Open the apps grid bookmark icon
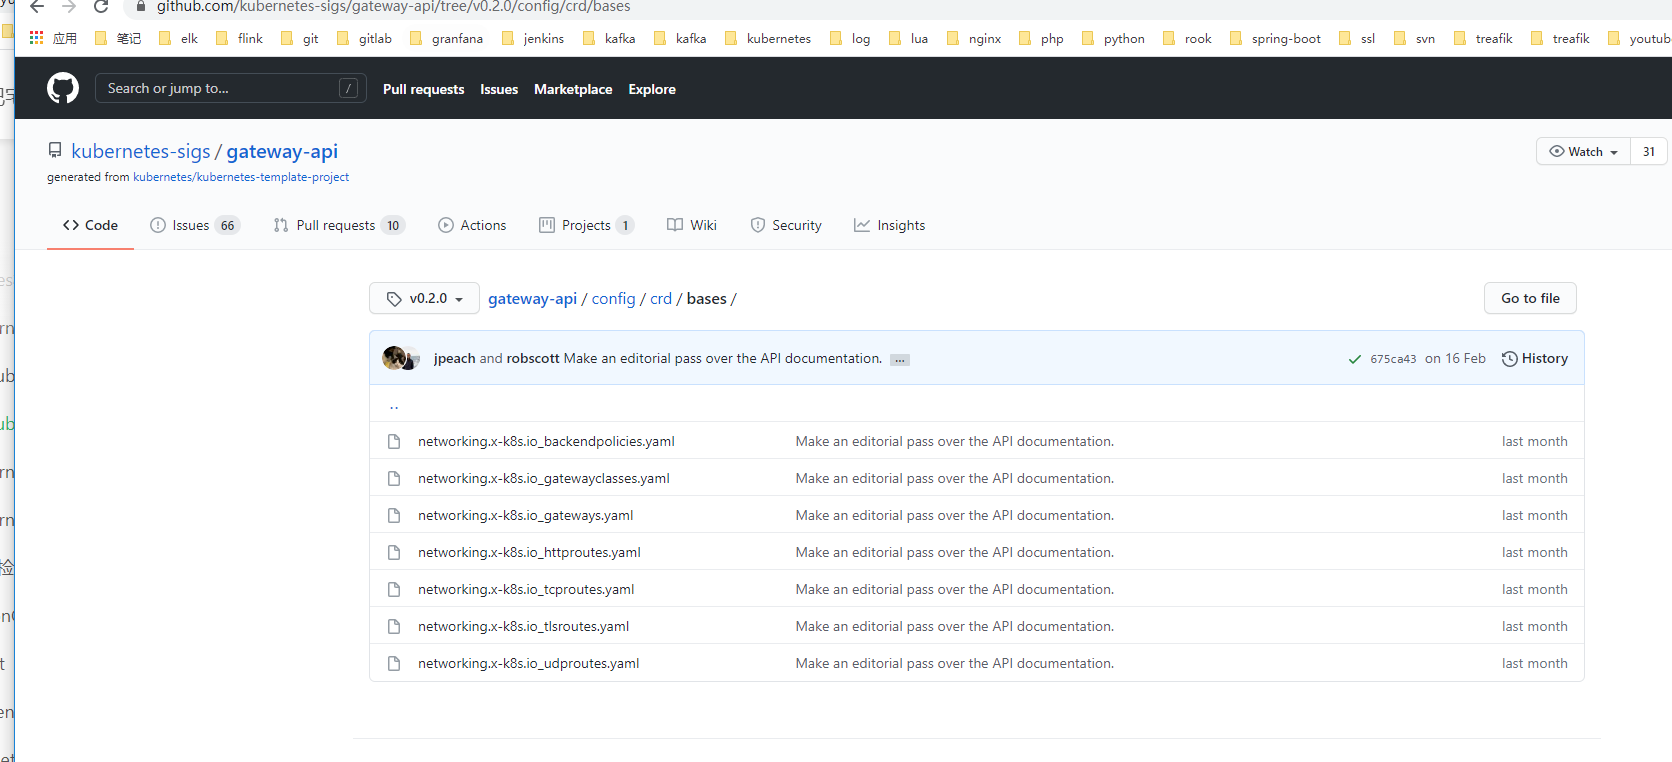This screenshot has height=762, width=1672. (37, 38)
